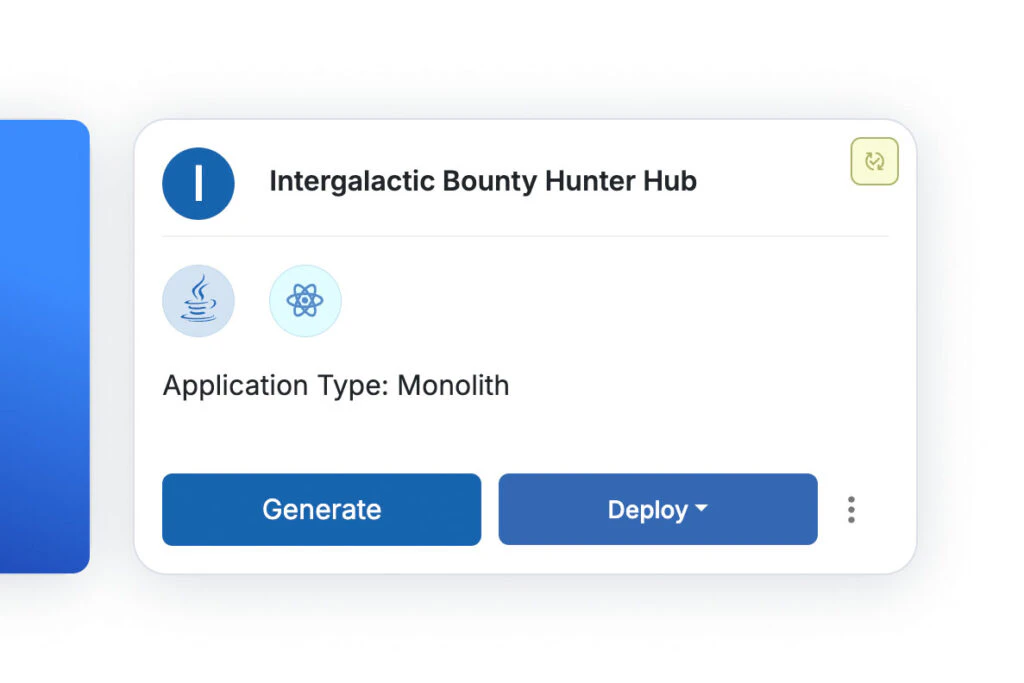Click the circular arrows in the sync badge
Image resolution: width=1024 pixels, height=683 pixels.
[x=873, y=161]
